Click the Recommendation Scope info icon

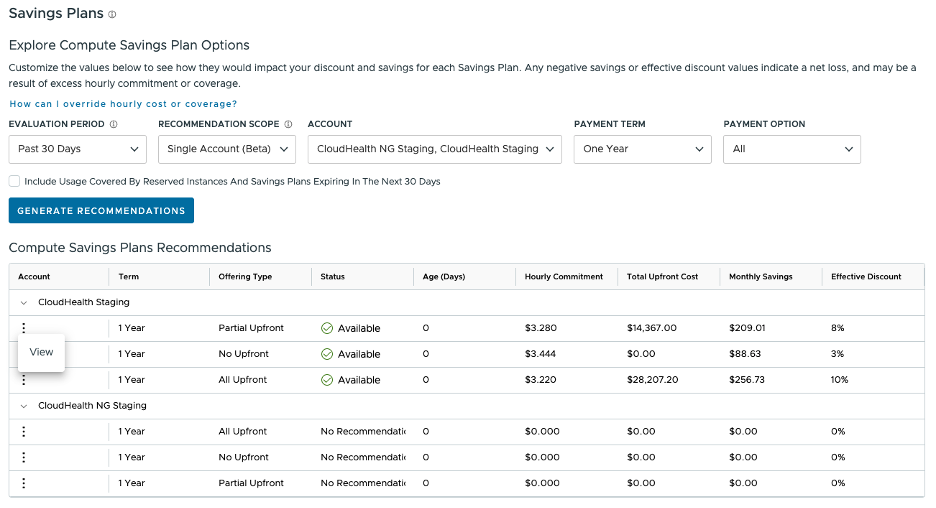(288, 125)
